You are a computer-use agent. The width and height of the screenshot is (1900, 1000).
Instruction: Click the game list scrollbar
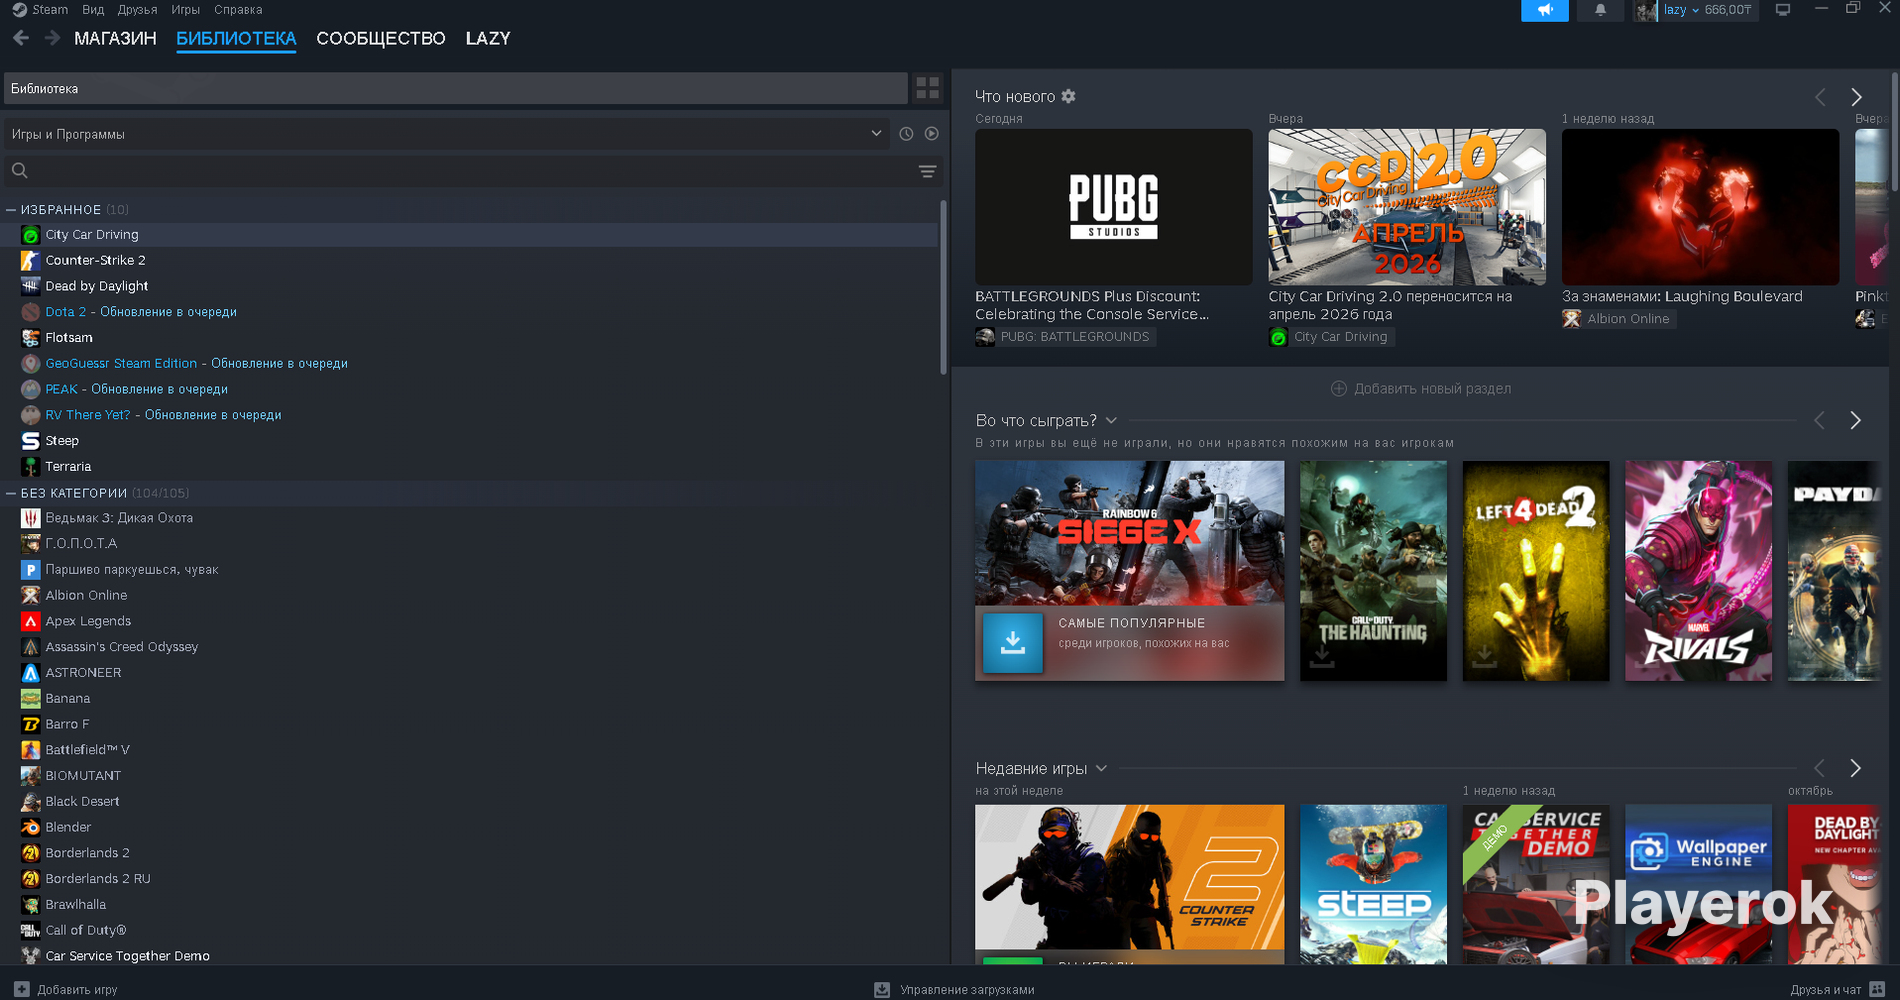point(943,288)
